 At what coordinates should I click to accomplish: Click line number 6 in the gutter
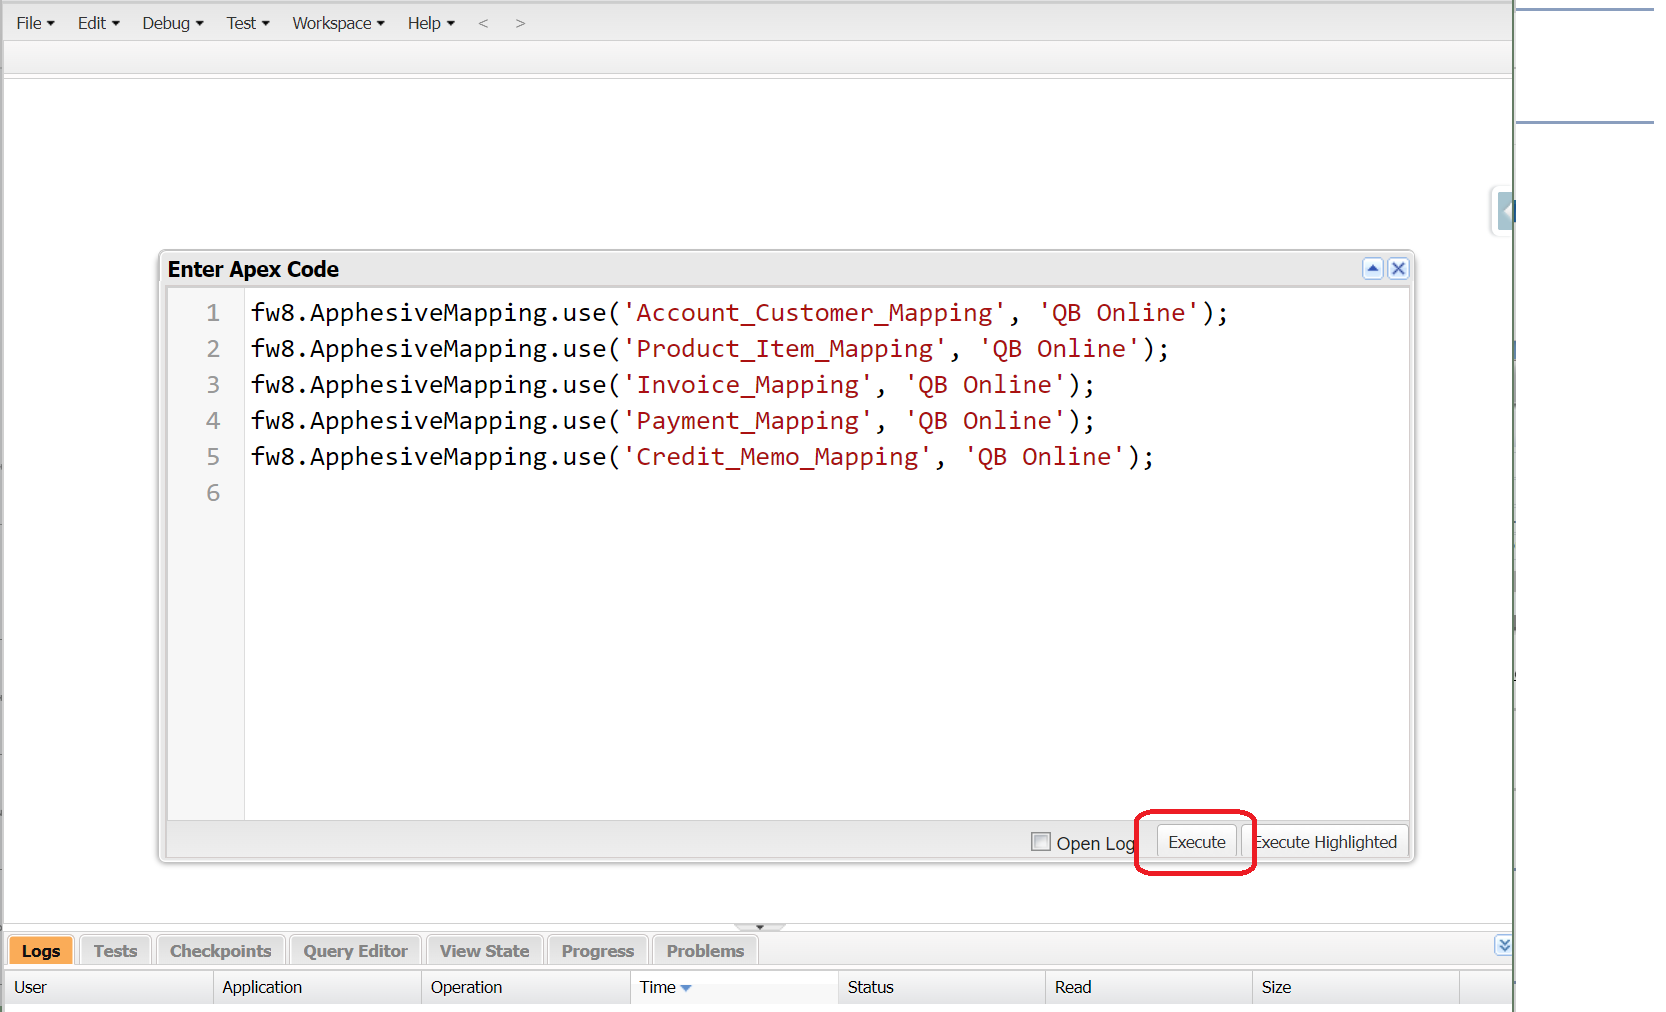(213, 493)
